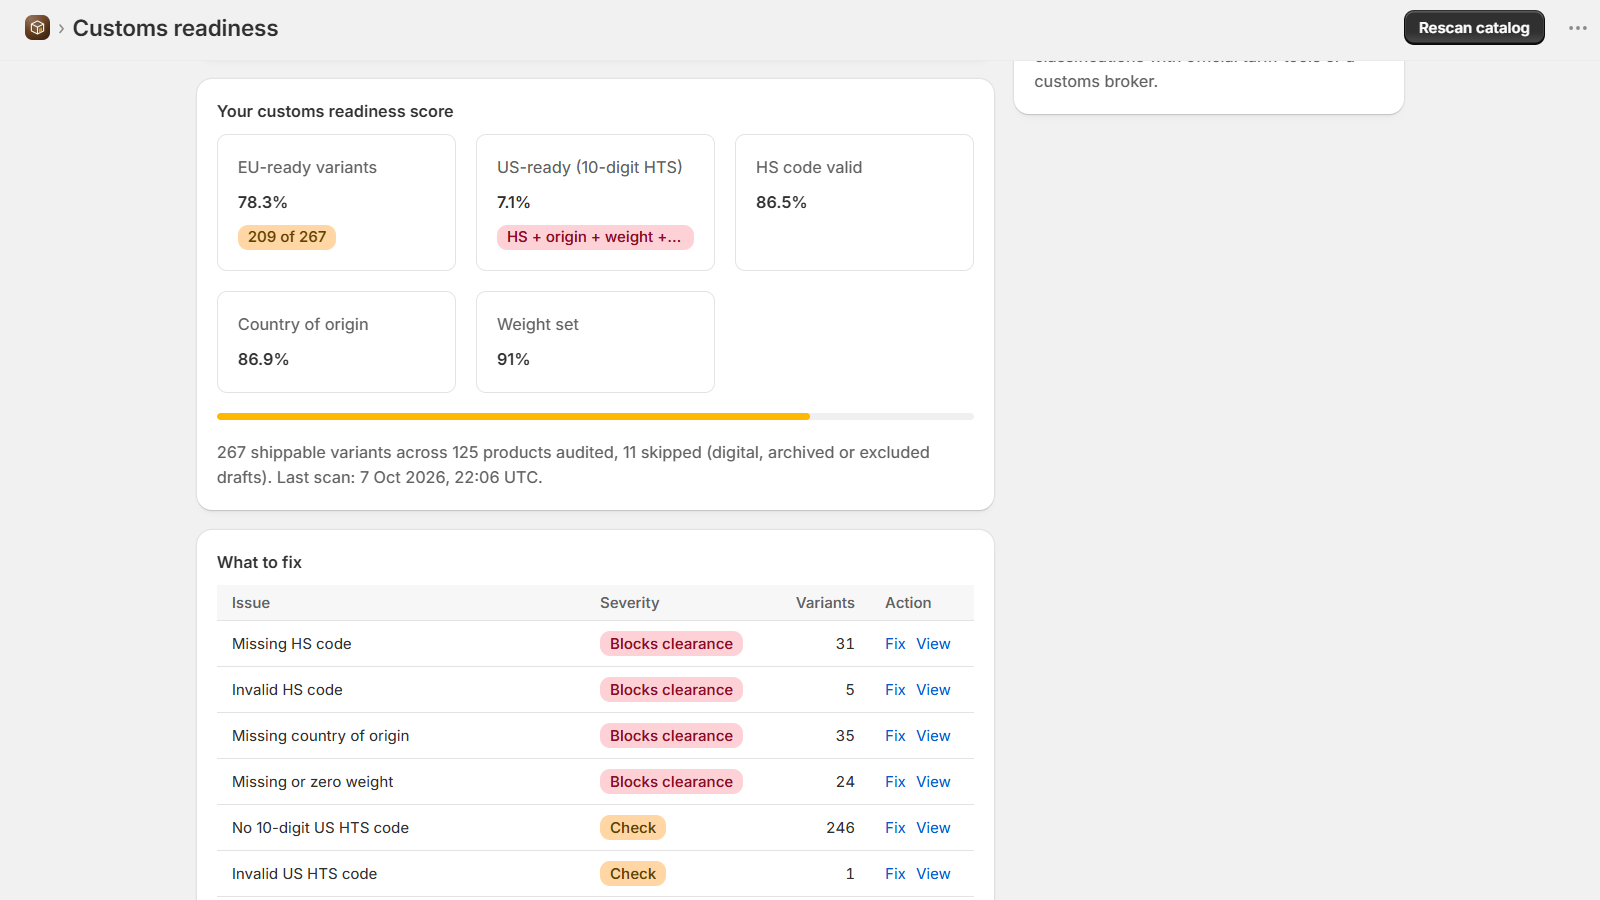The image size is (1600, 900).
Task: Select the US-ready (10-digit HTS) score card
Action: (x=595, y=202)
